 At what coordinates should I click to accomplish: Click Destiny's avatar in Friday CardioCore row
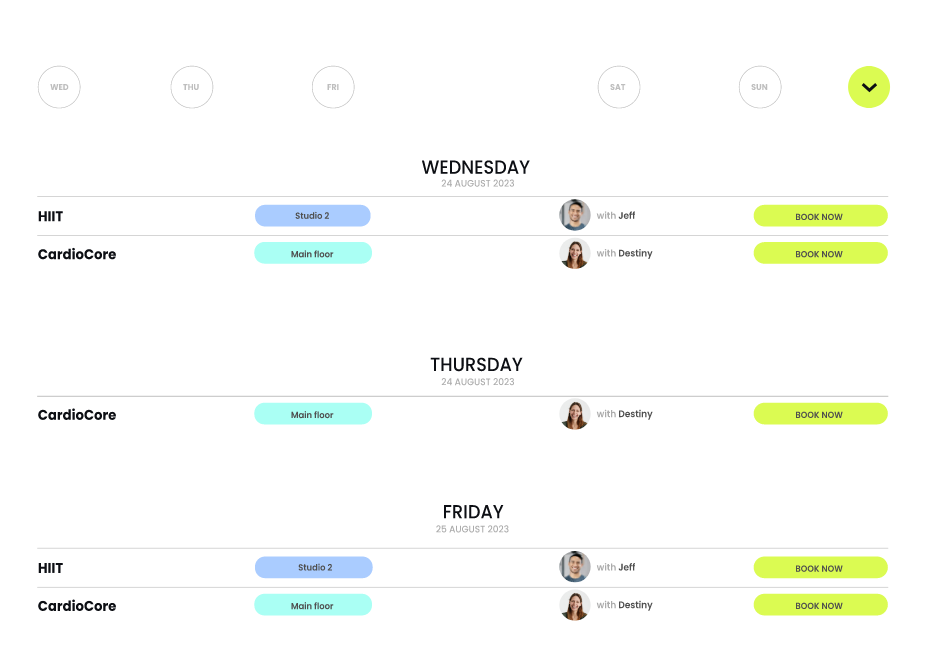[575, 605]
